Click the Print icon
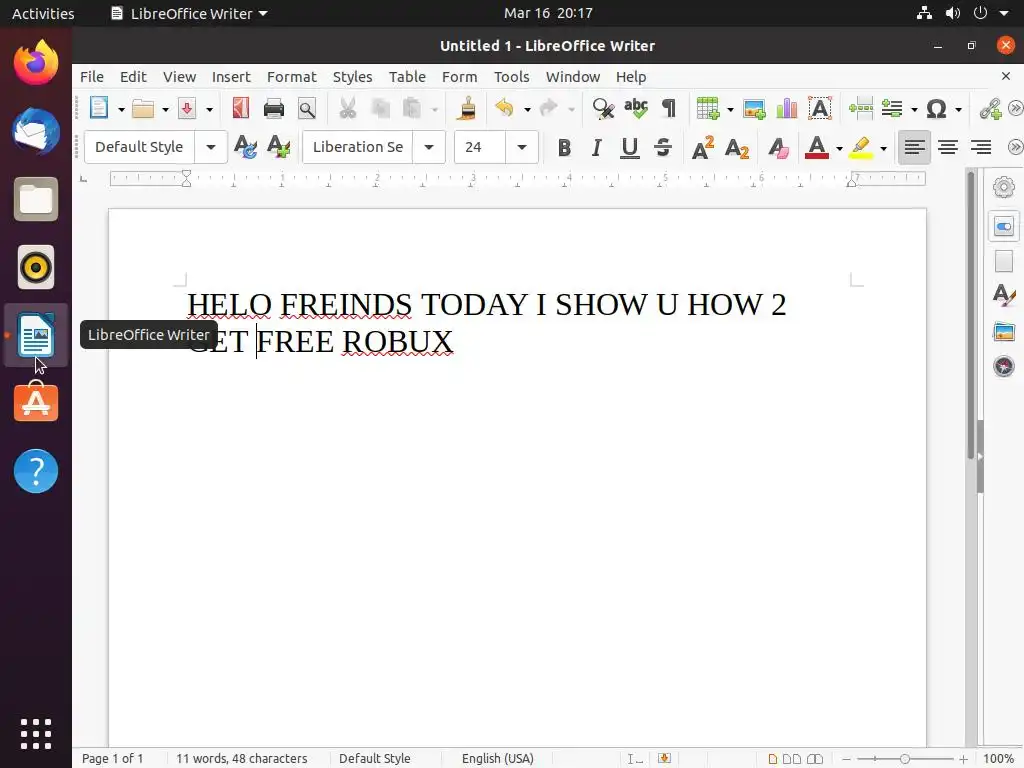The height and width of the screenshot is (768, 1024). click(274, 108)
